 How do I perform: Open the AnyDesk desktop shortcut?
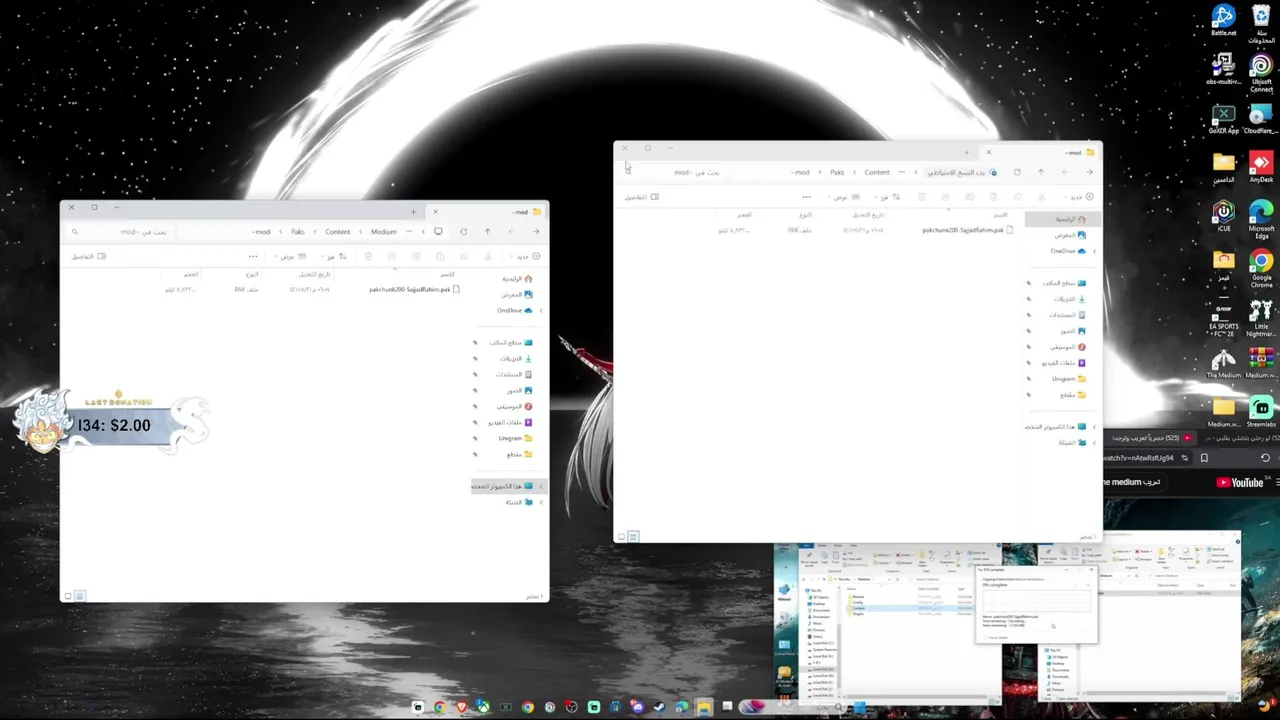coord(1261,167)
